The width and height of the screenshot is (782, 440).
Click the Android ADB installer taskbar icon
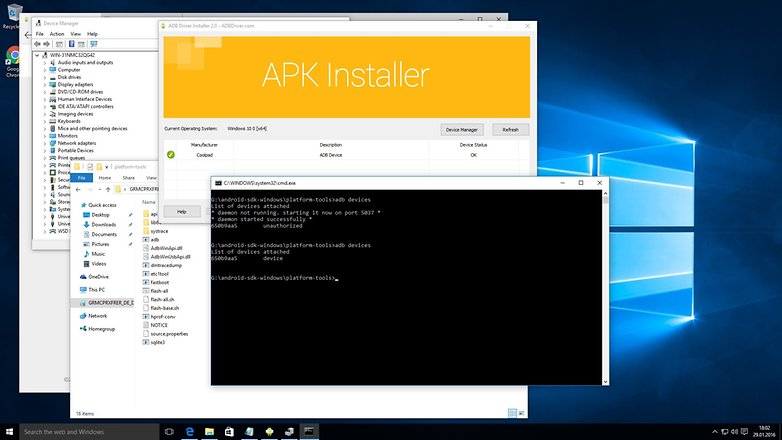pos(269,432)
